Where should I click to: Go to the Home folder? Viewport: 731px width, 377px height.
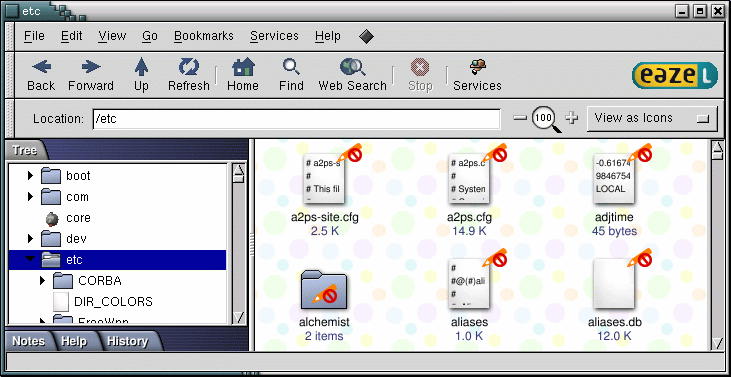[243, 75]
